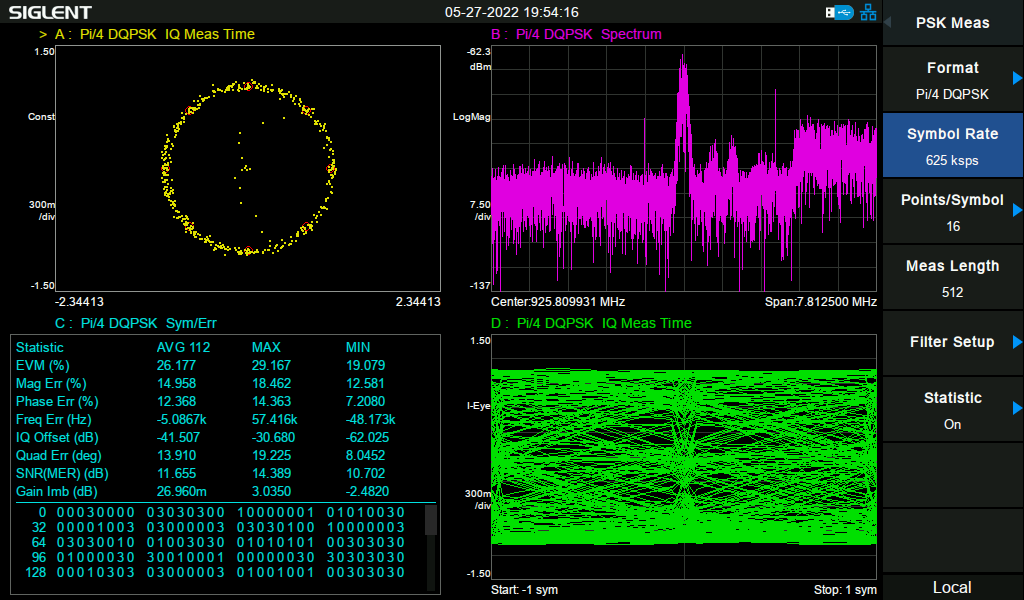
Task: Click the SIGLENT logo
Action: tap(50, 13)
